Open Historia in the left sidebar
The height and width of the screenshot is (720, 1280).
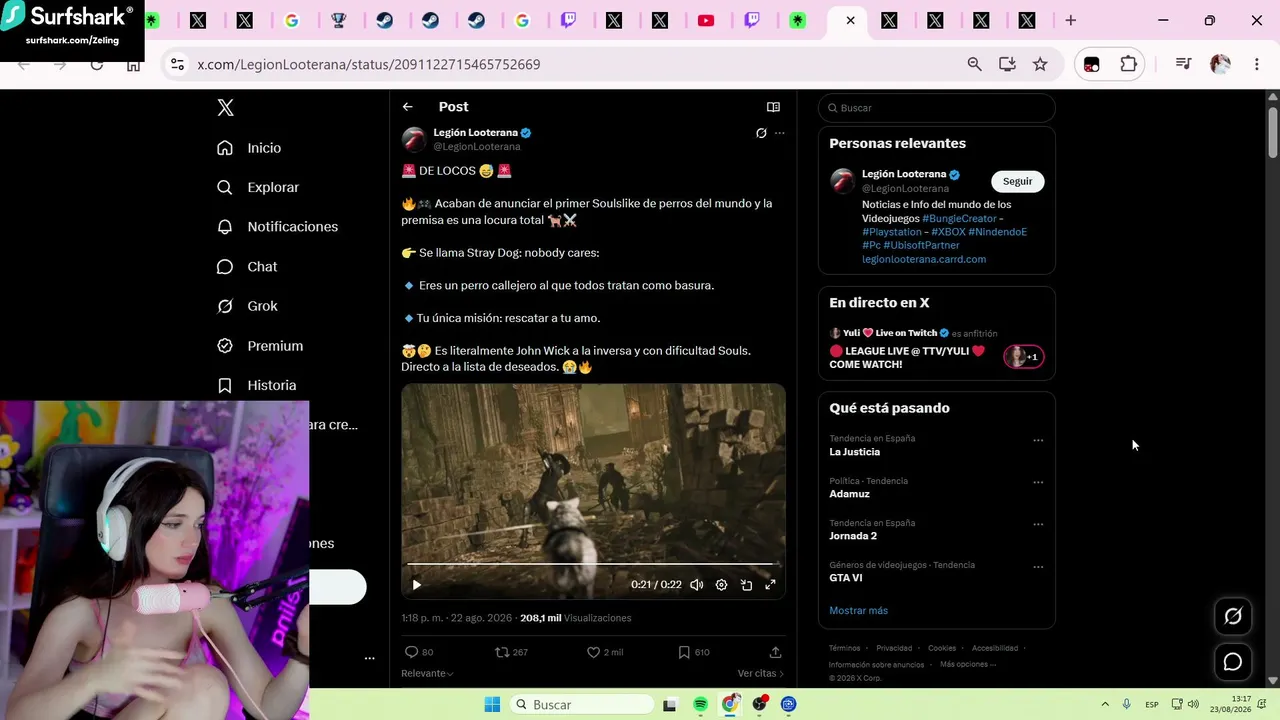point(256,385)
